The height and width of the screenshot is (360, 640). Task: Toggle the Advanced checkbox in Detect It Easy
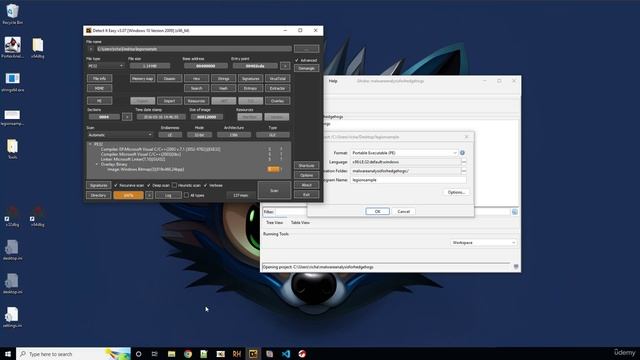pyautogui.click(x=297, y=60)
